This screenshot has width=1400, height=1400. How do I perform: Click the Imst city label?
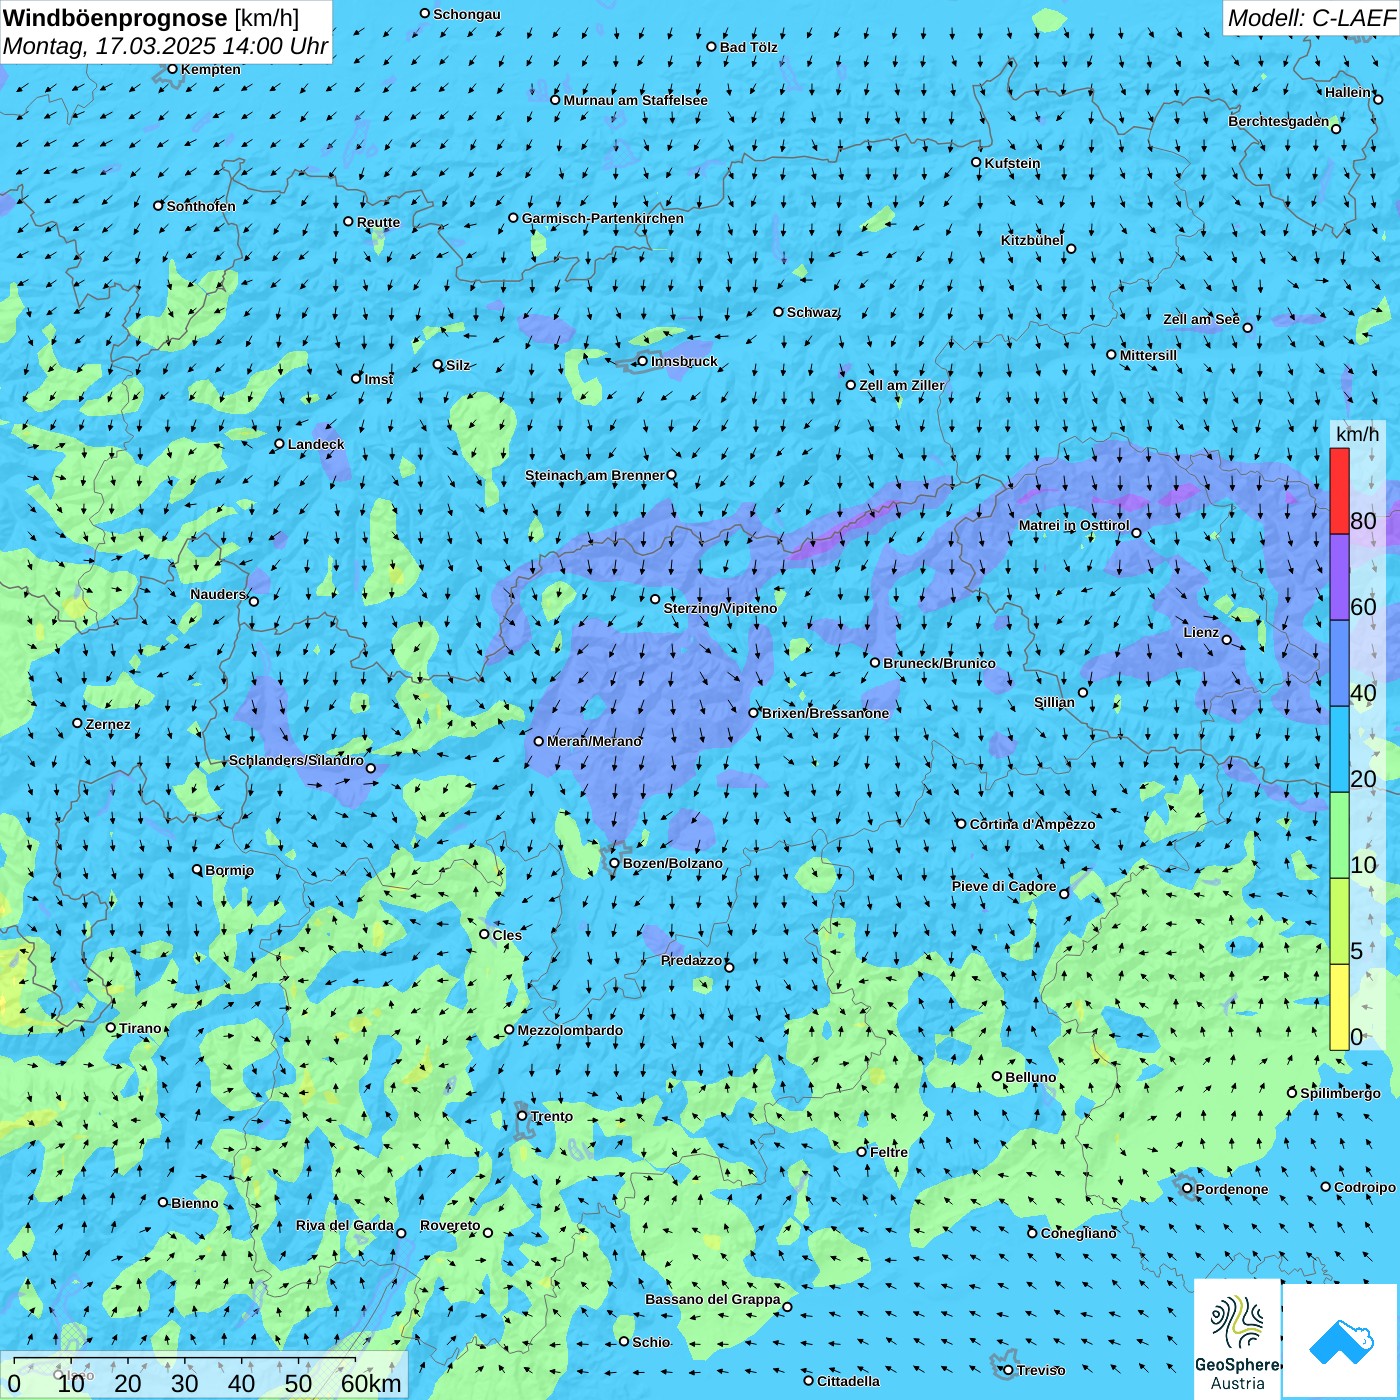click(379, 379)
